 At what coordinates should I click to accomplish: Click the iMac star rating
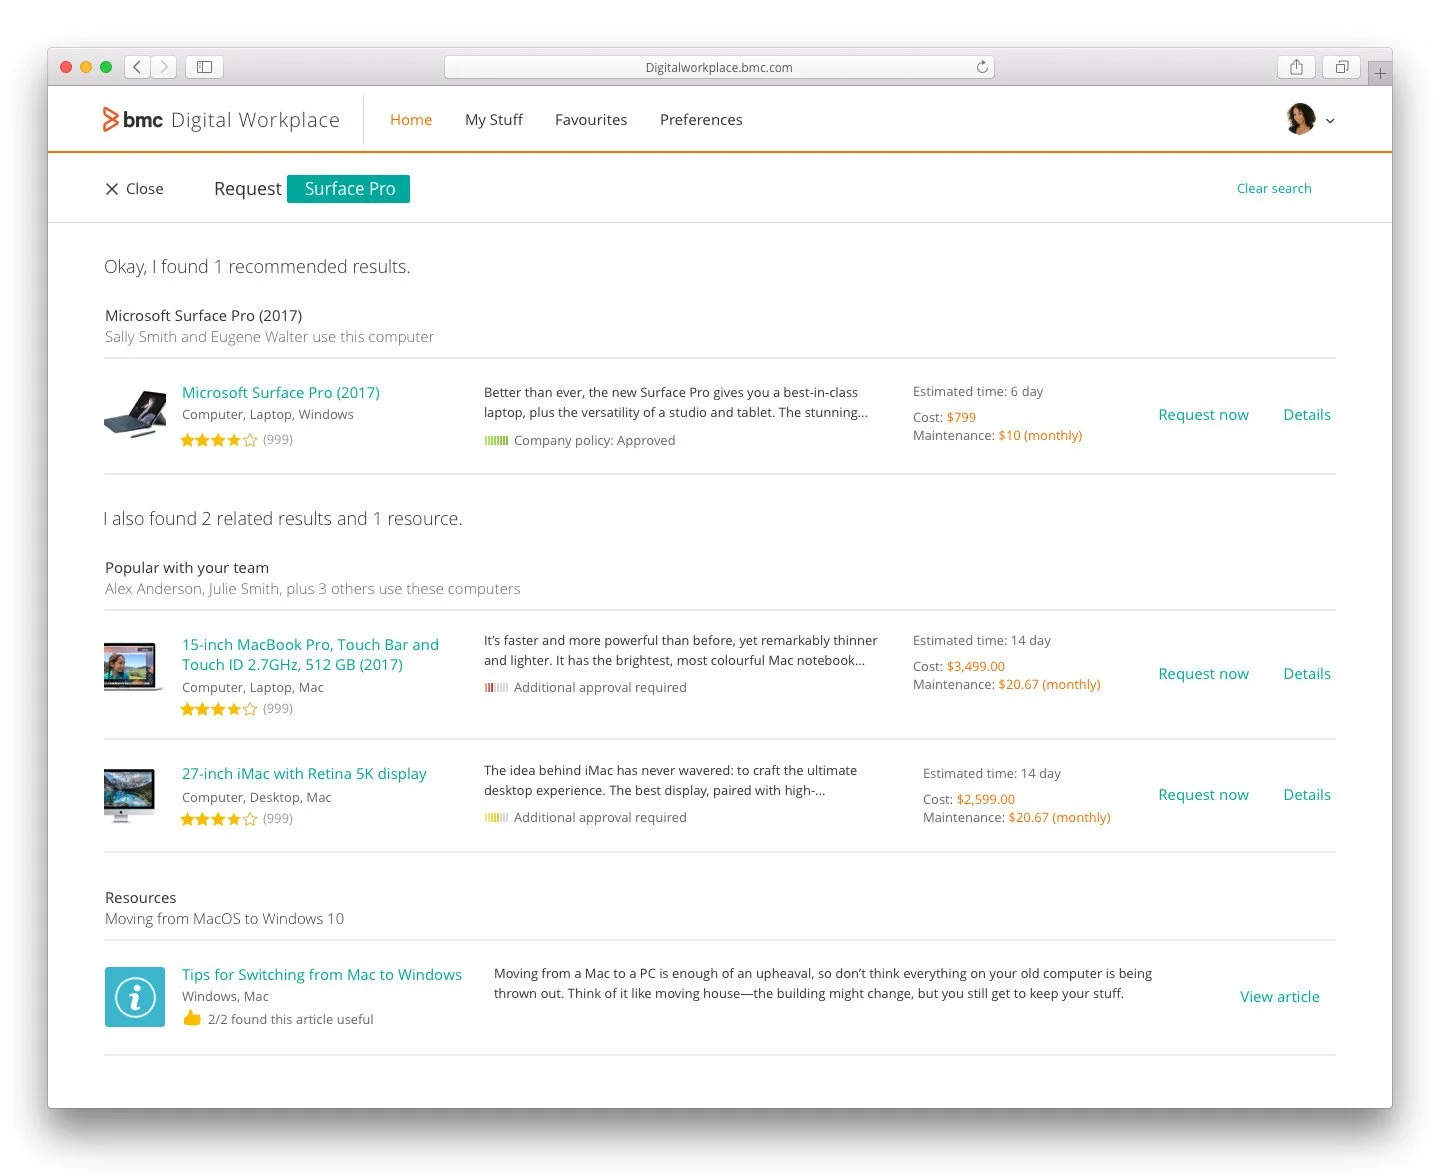click(218, 819)
